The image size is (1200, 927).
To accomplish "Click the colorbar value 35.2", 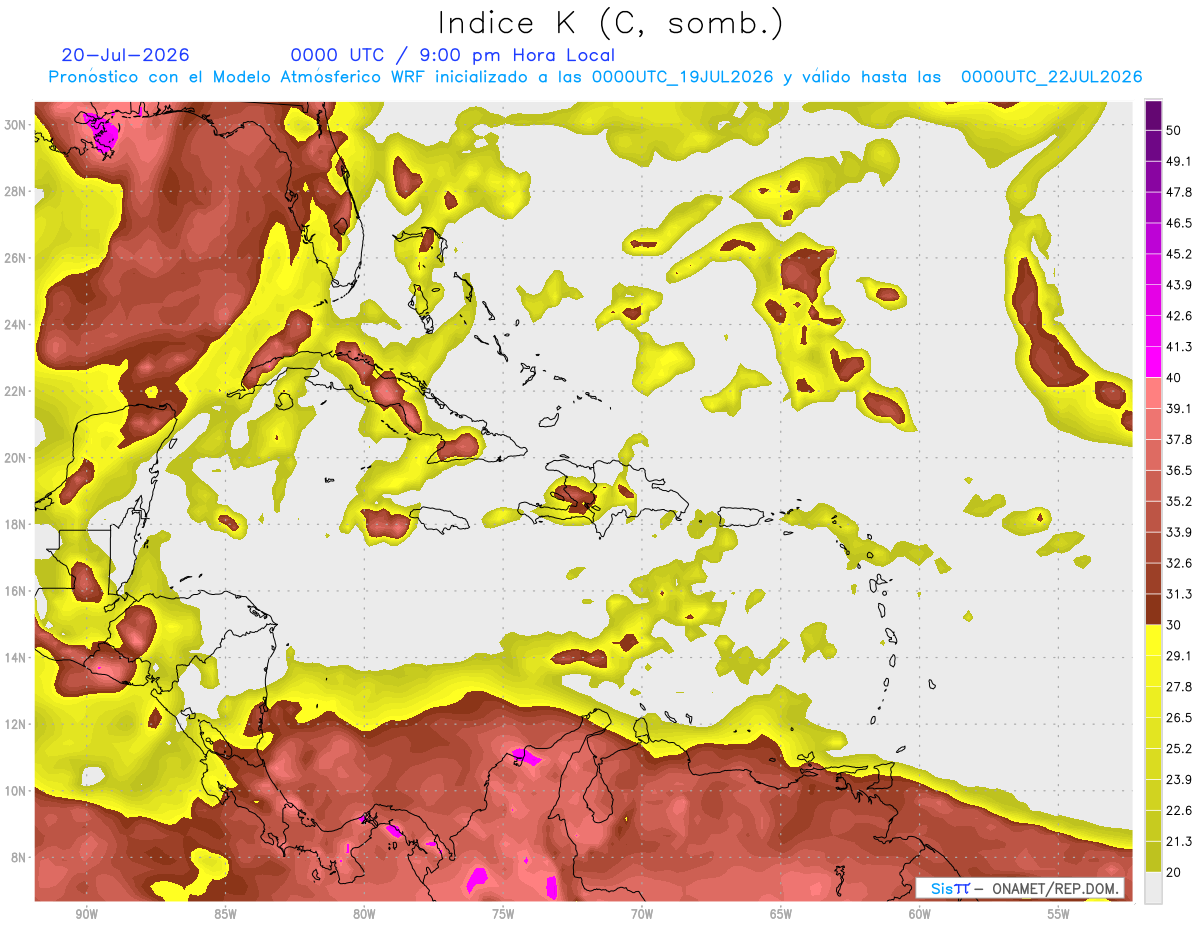I will point(1180,501).
